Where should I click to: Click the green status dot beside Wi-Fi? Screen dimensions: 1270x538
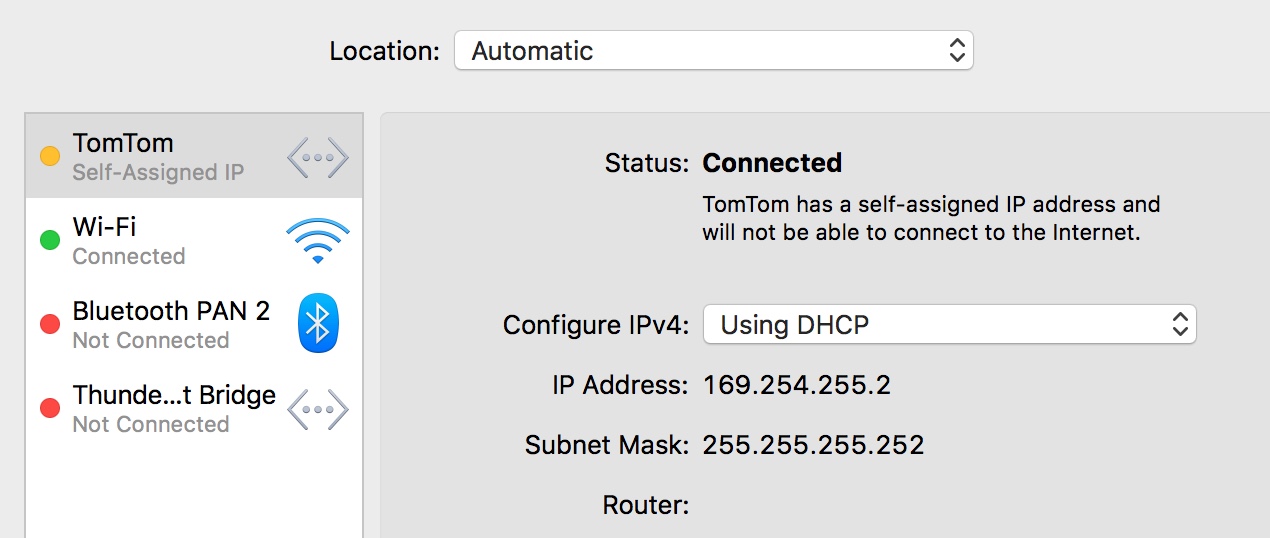[49, 241]
